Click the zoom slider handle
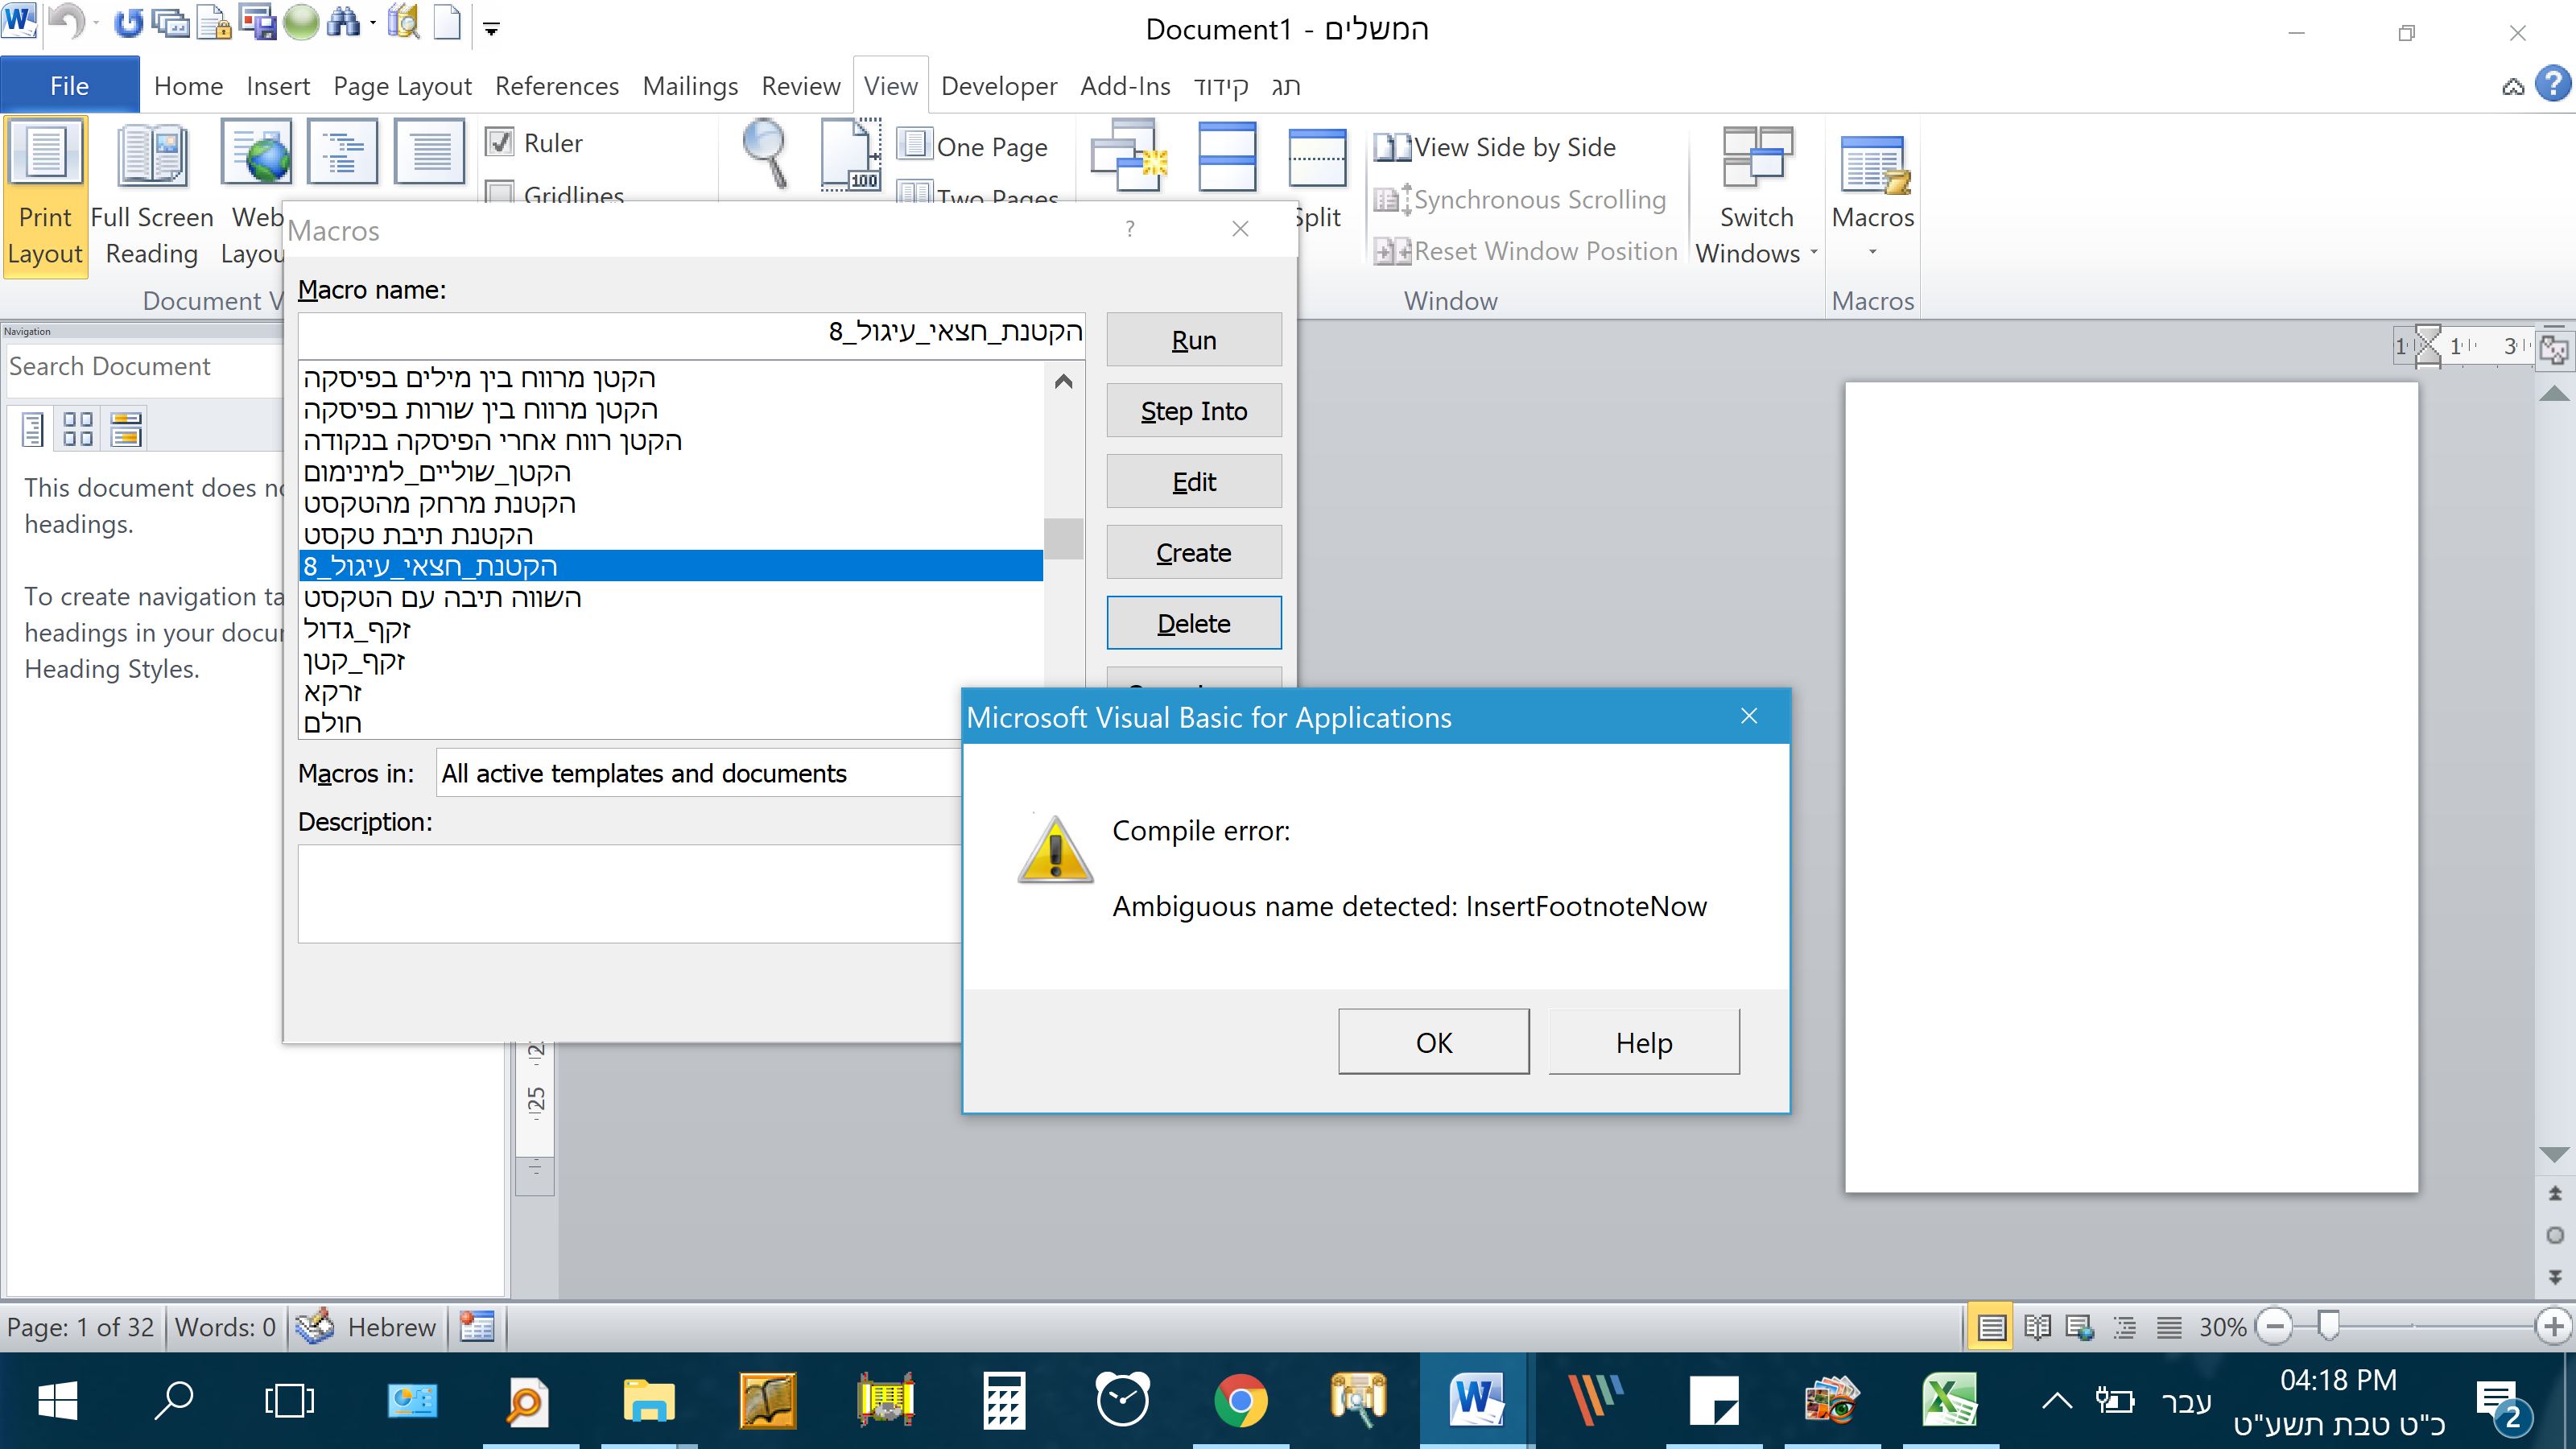 point(2329,1326)
